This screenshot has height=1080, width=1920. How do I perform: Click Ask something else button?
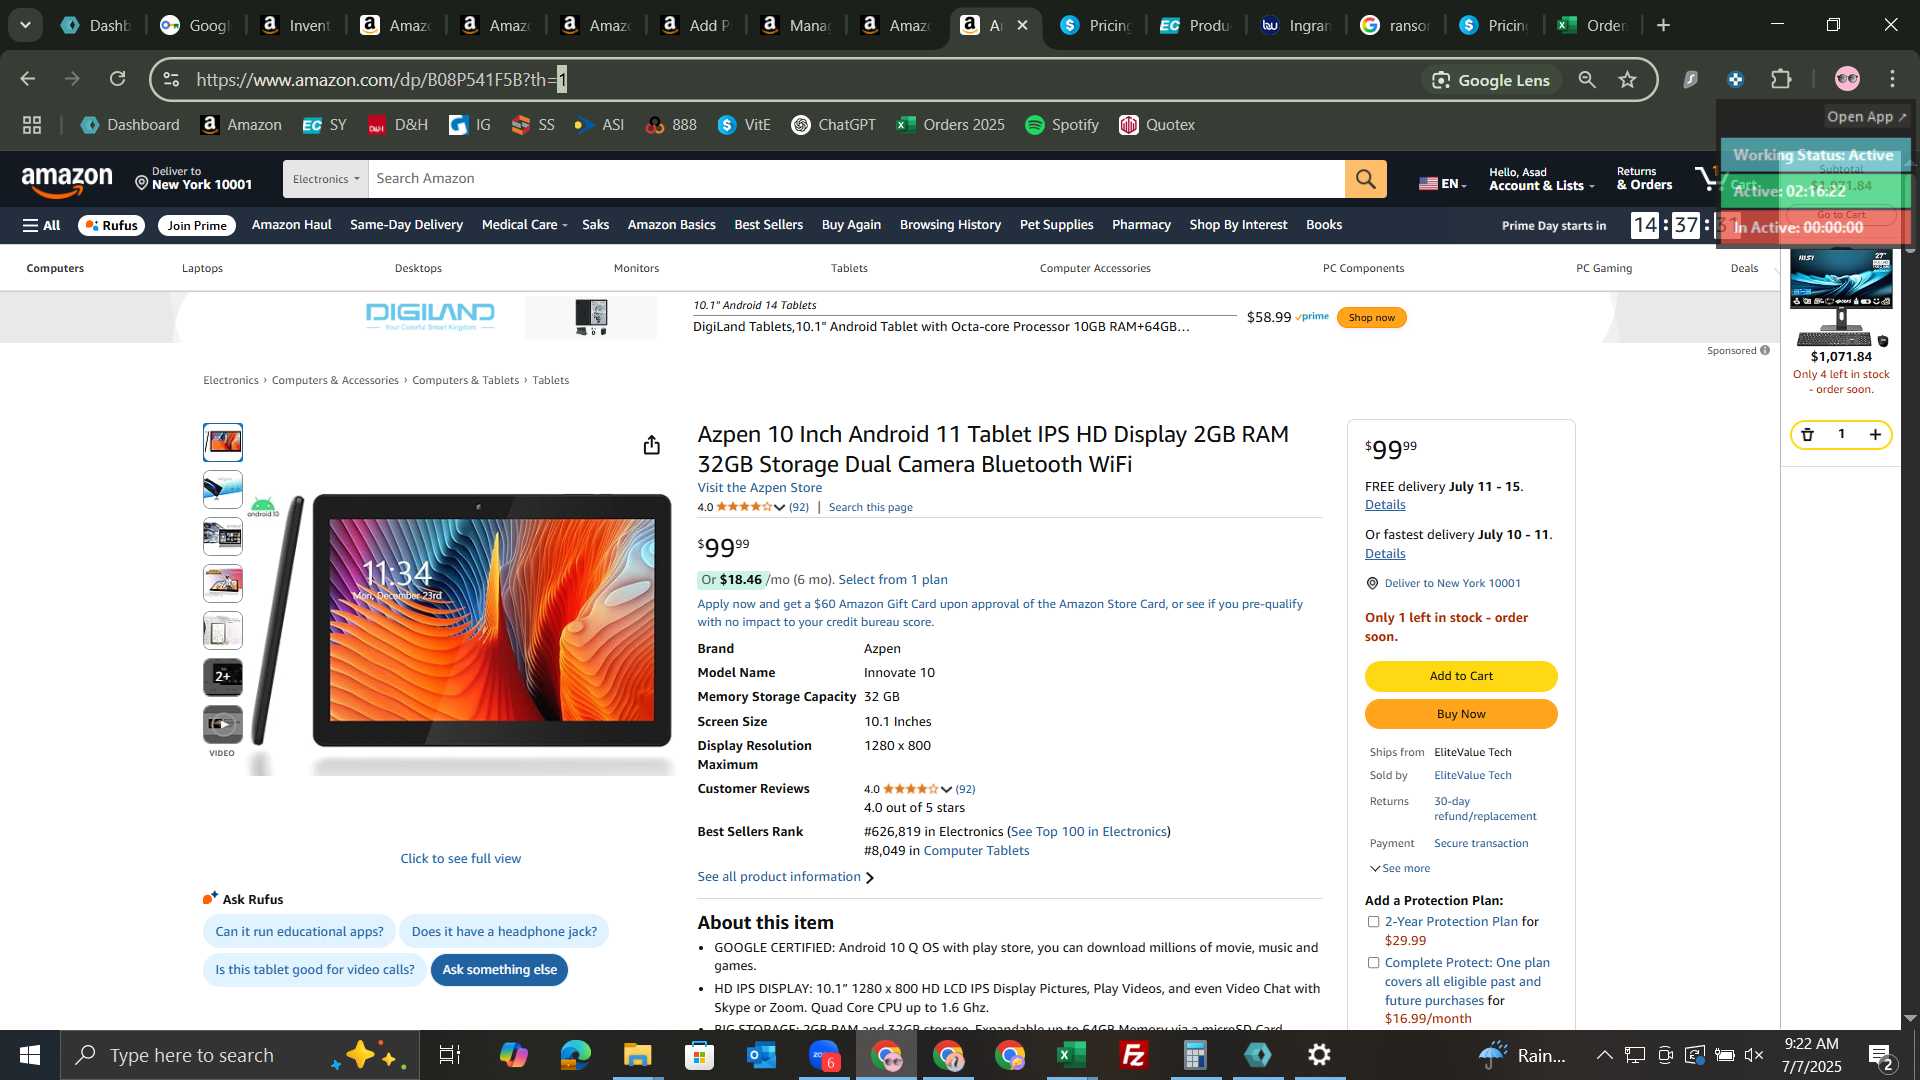[x=499, y=970]
